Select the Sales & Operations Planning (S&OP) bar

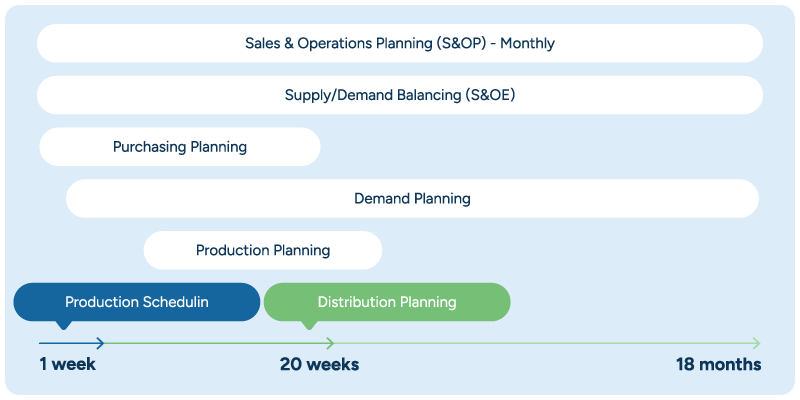tap(400, 44)
